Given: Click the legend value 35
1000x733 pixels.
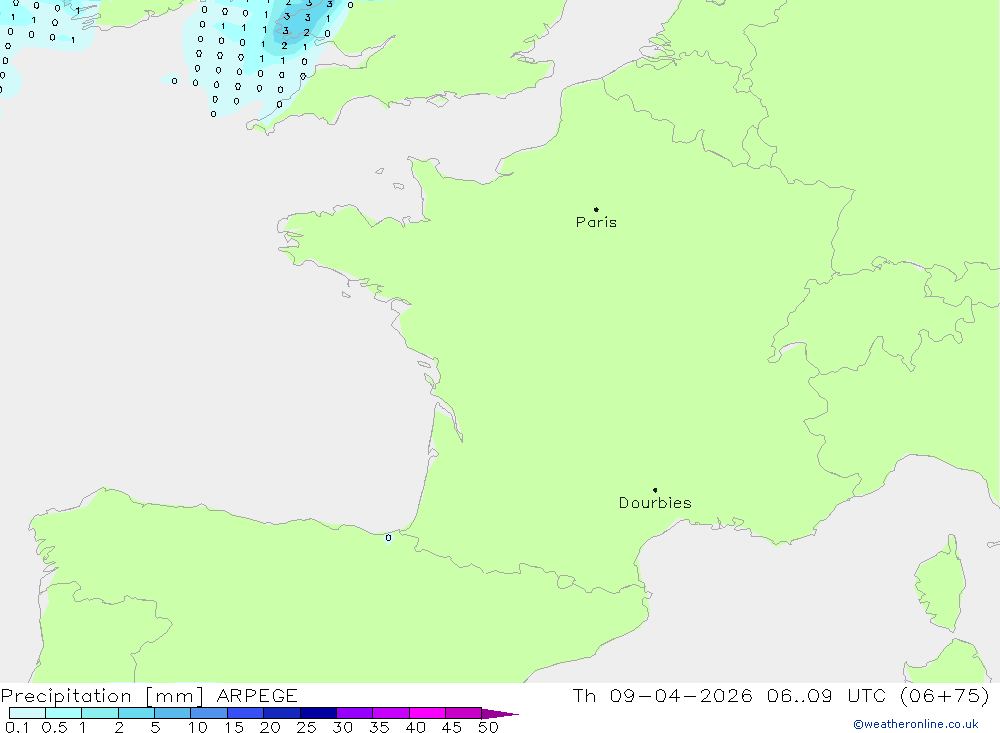Looking at the screenshot, I should pos(379,727).
